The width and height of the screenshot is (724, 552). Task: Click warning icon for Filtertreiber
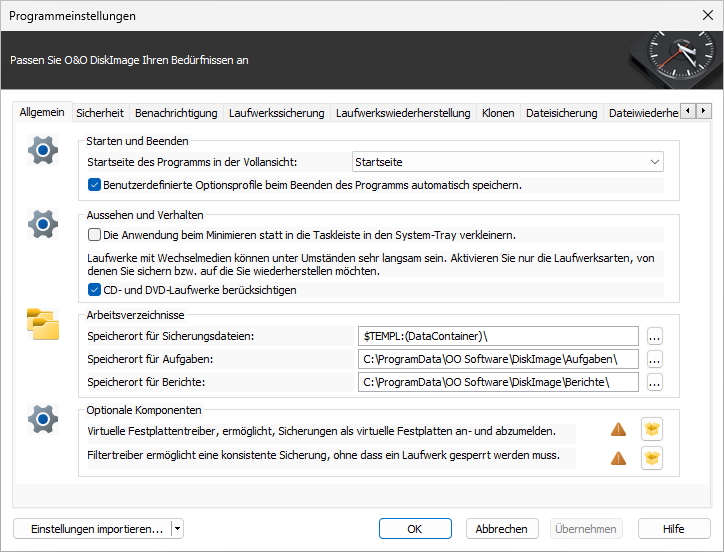coord(618,458)
